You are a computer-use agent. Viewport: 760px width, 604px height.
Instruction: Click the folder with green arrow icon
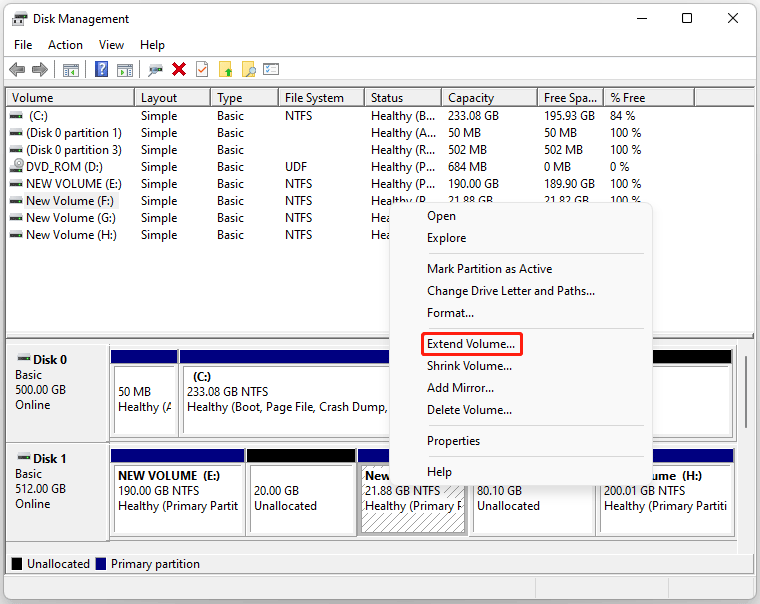click(225, 69)
